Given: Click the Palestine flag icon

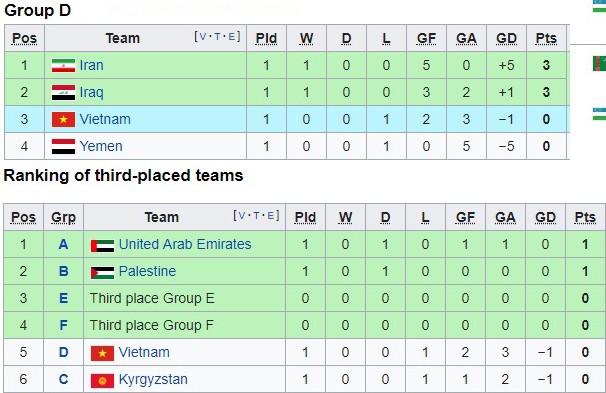Looking at the screenshot, I should coord(102,273).
